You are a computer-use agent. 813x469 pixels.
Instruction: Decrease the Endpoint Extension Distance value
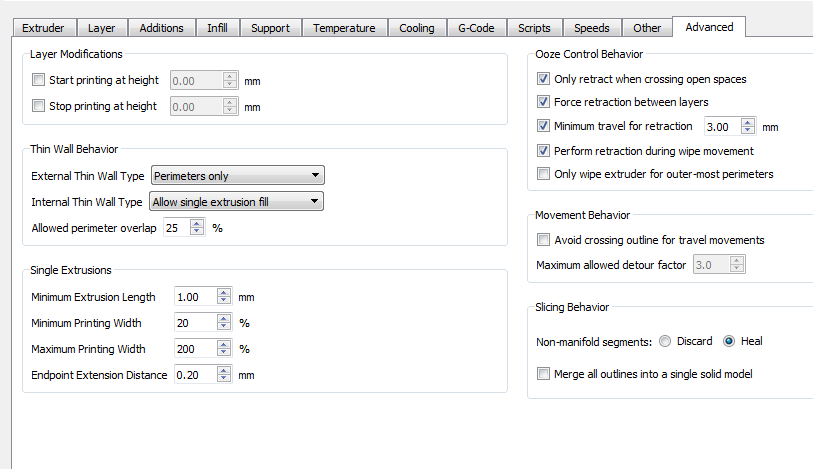(224, 379)
